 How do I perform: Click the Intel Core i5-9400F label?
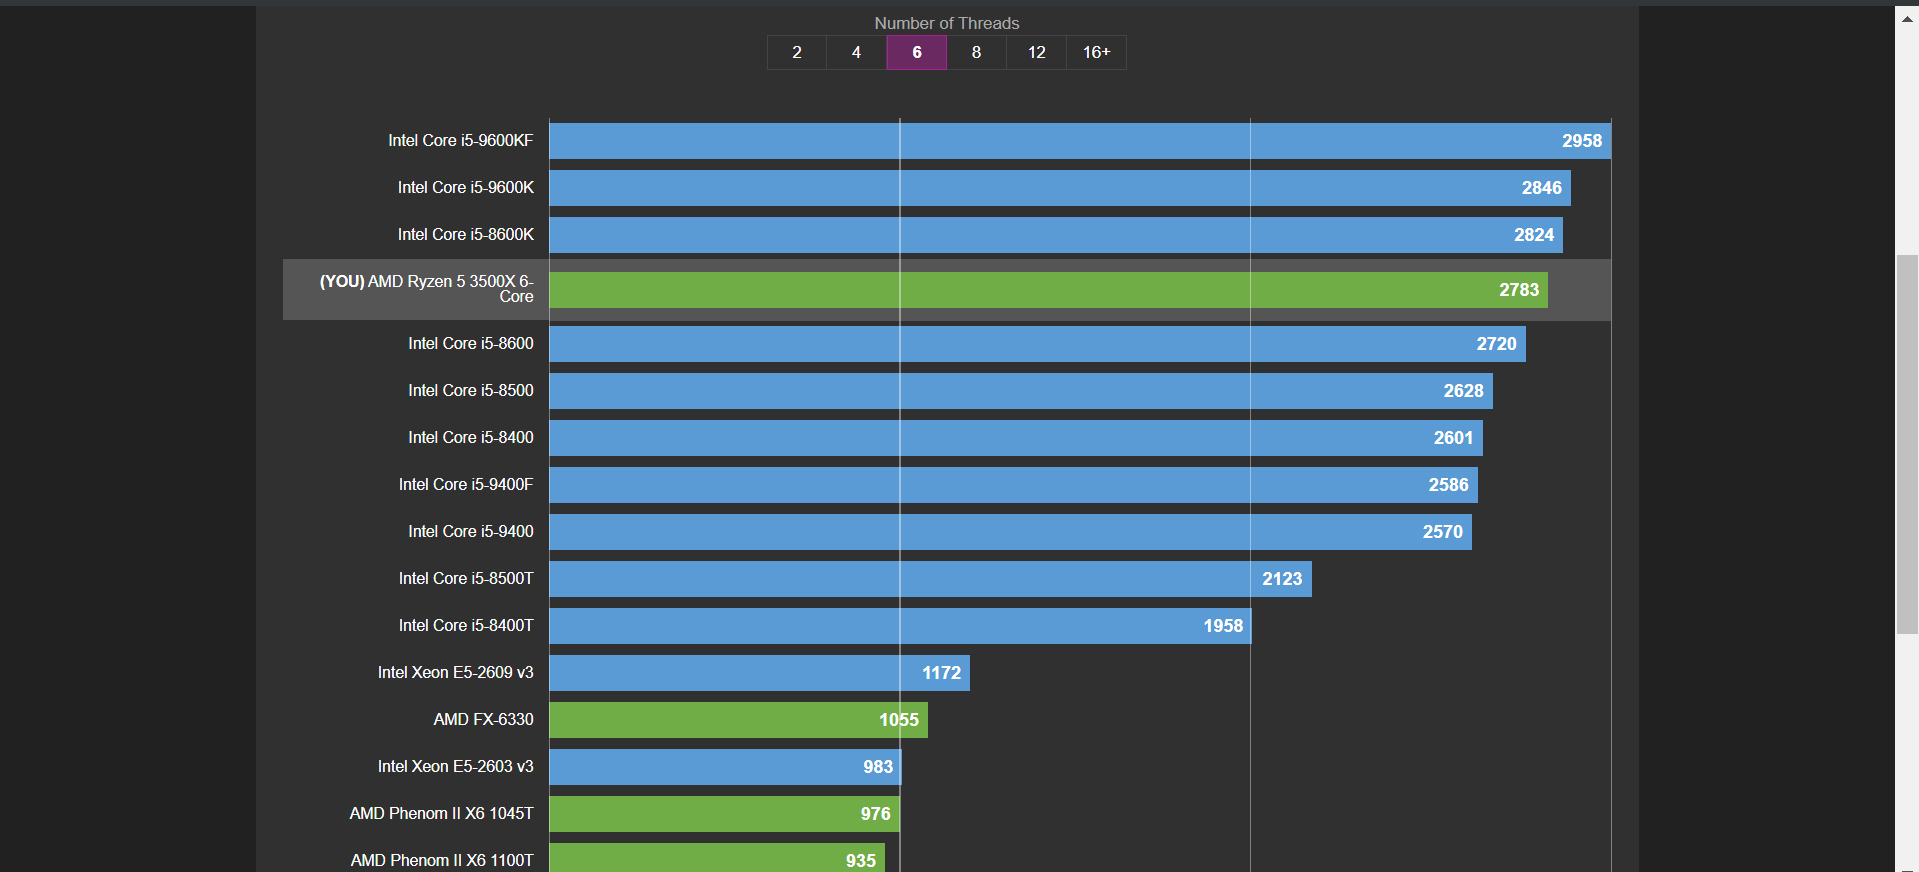466,485
